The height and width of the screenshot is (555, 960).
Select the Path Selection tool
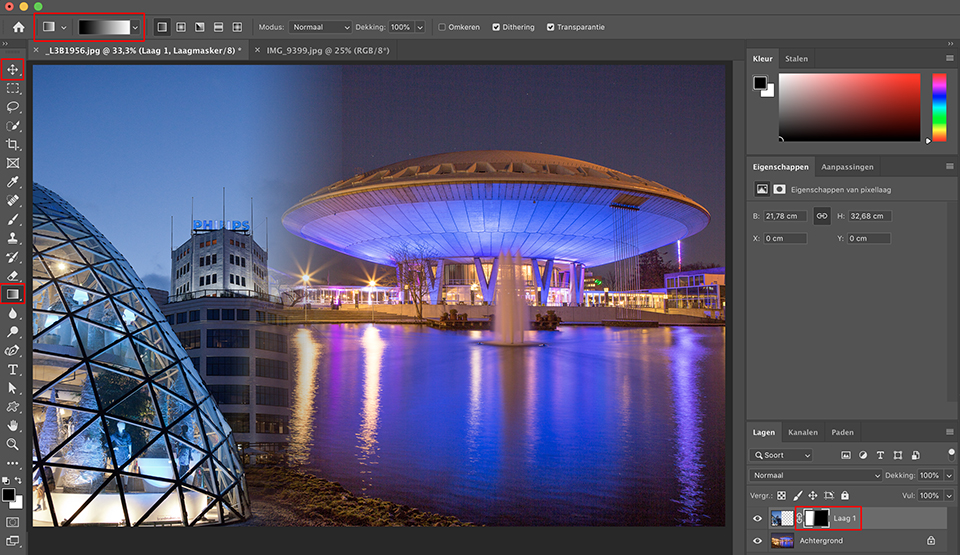click(x=12, y=388)
